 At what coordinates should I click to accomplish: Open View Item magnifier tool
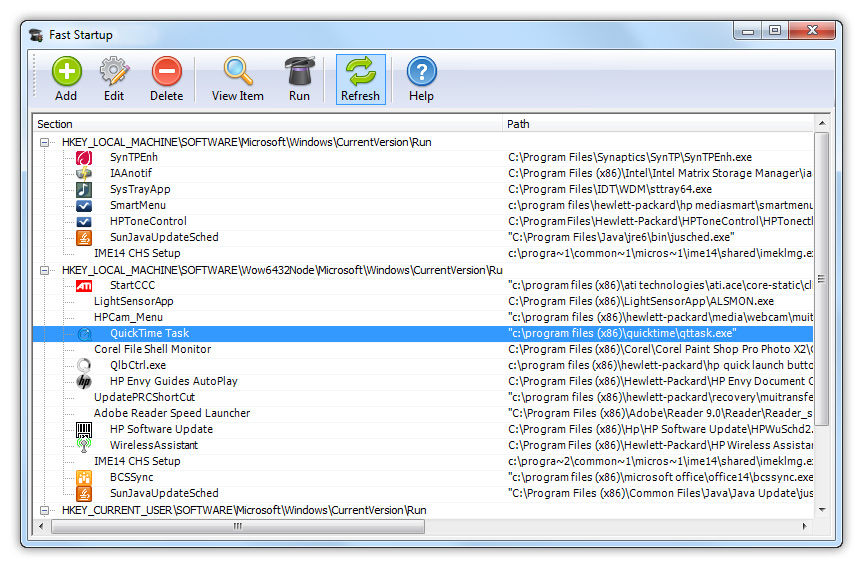[237, 73]
